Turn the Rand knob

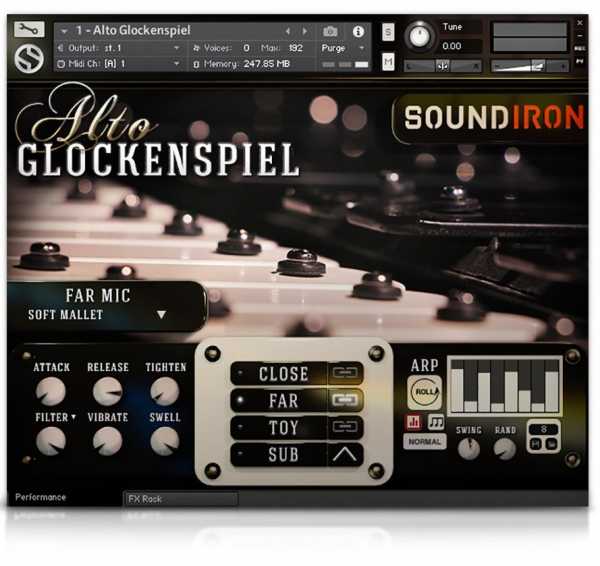tap(505, 448)
